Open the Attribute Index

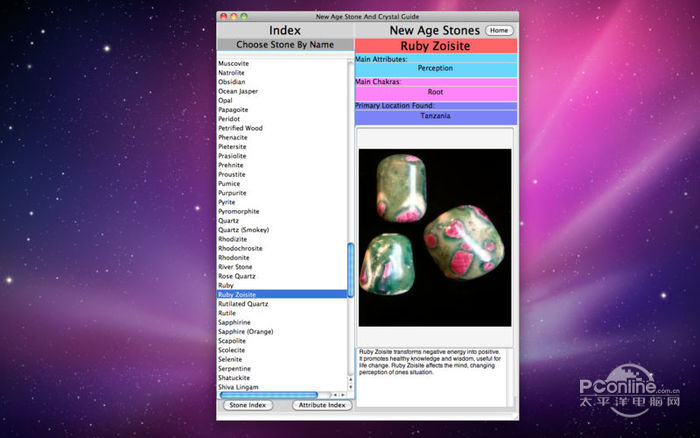[x=322, y=405]
